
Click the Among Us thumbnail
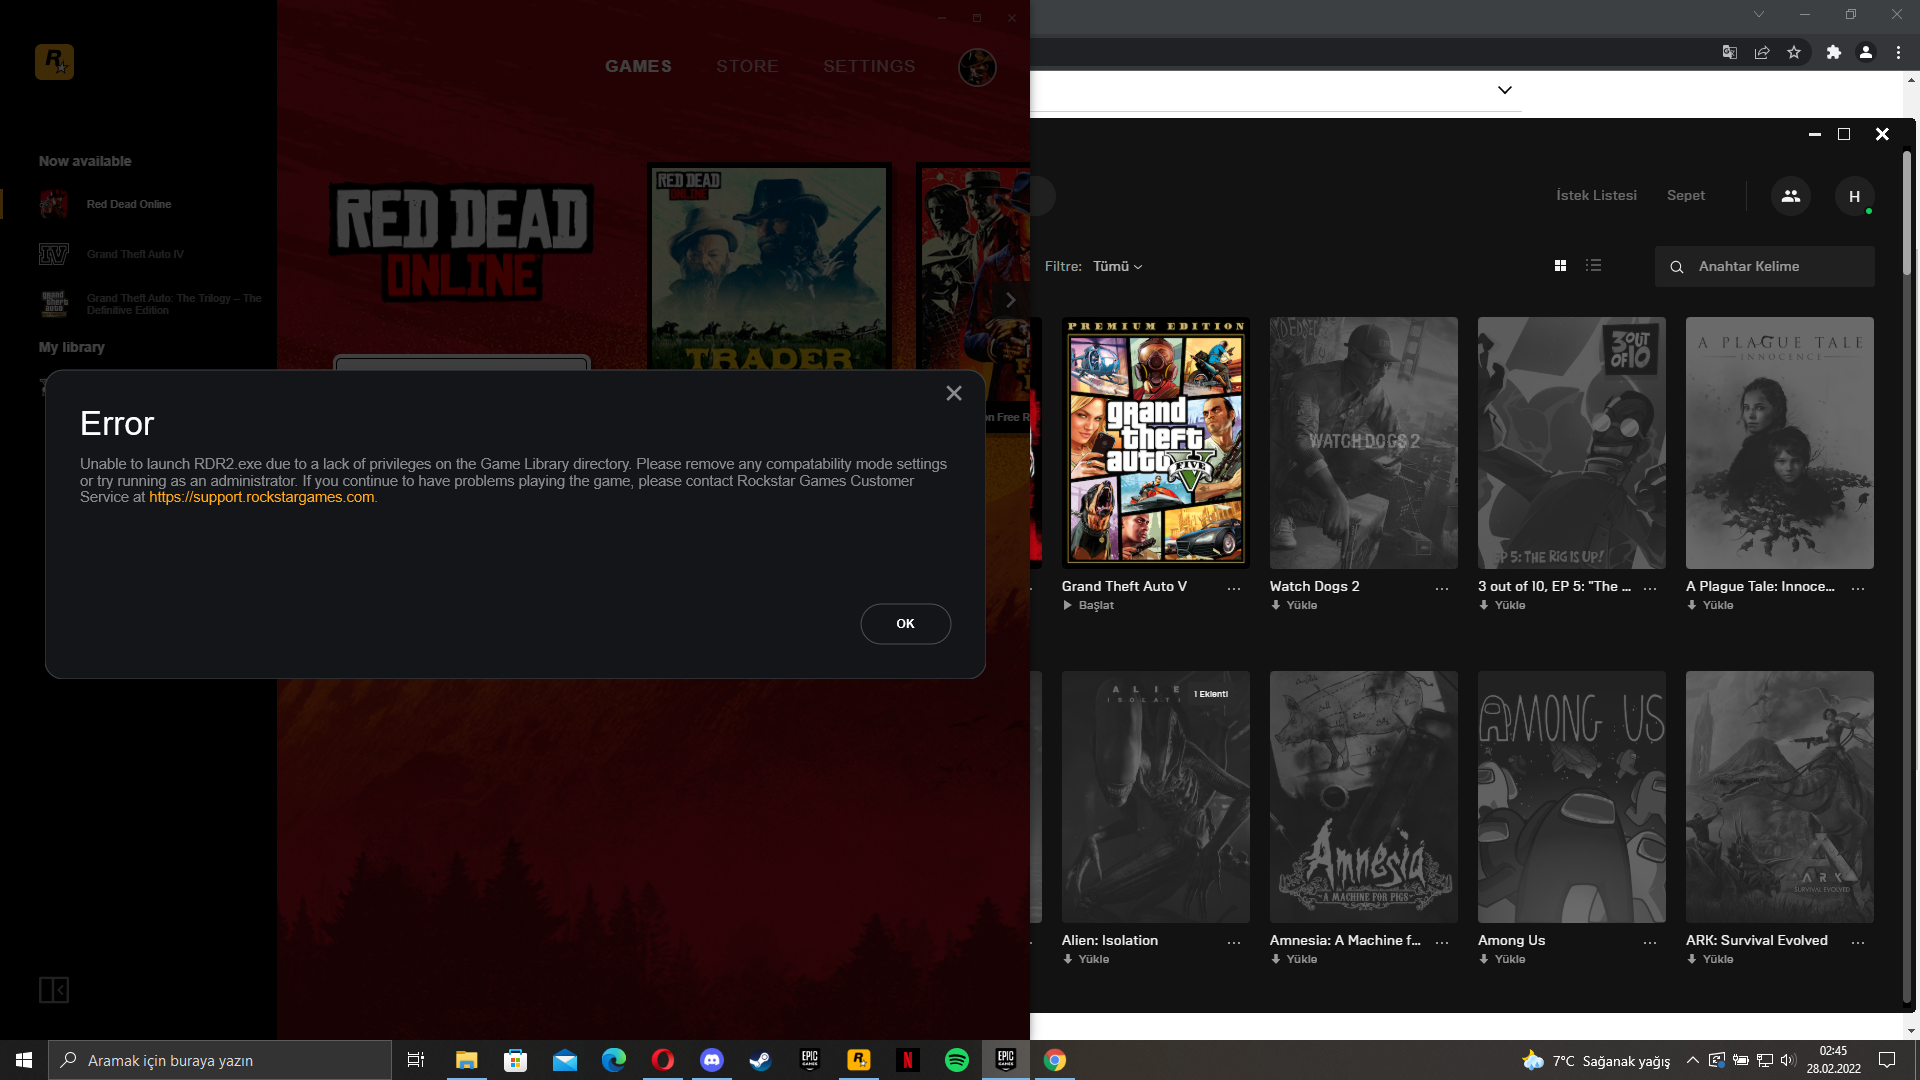tap(1571, 797)
